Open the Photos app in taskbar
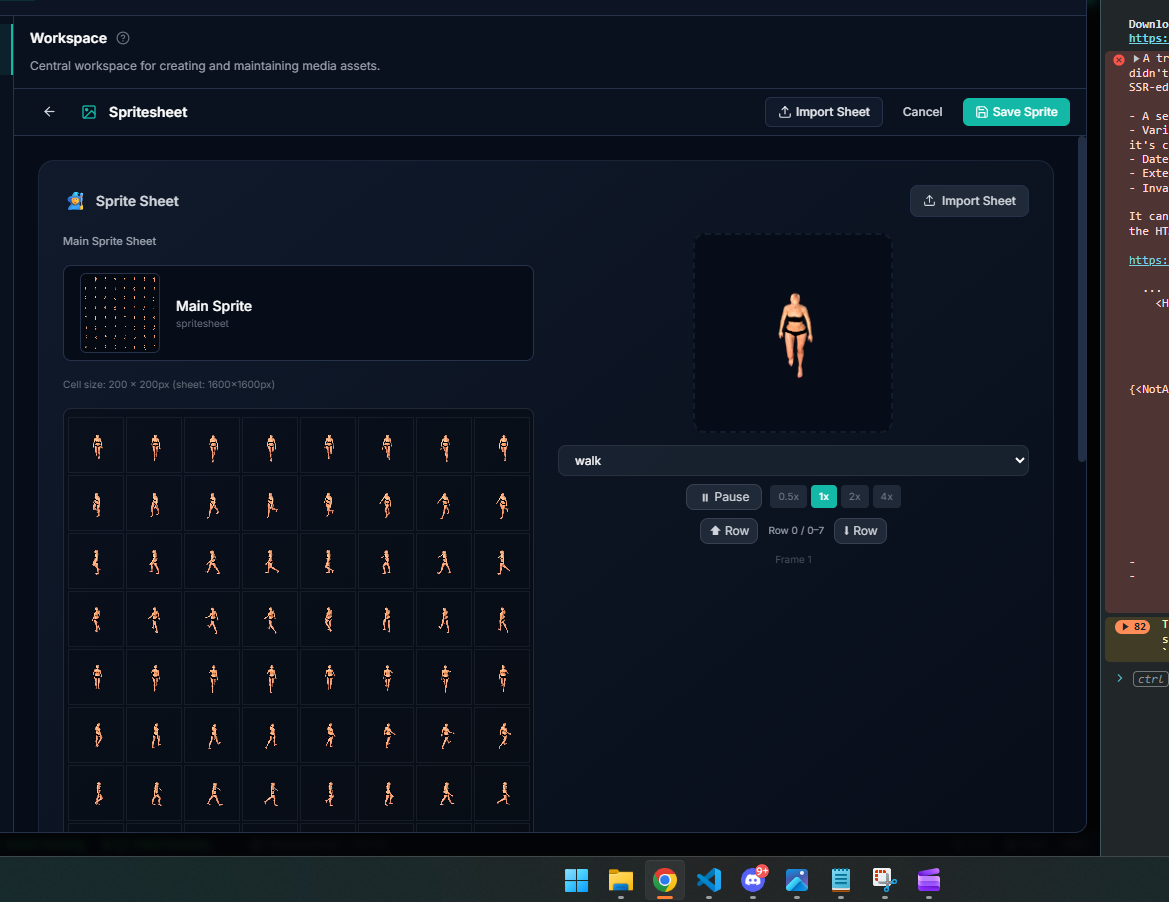This screenshot has height=902, width=1169. pos(797,880)
